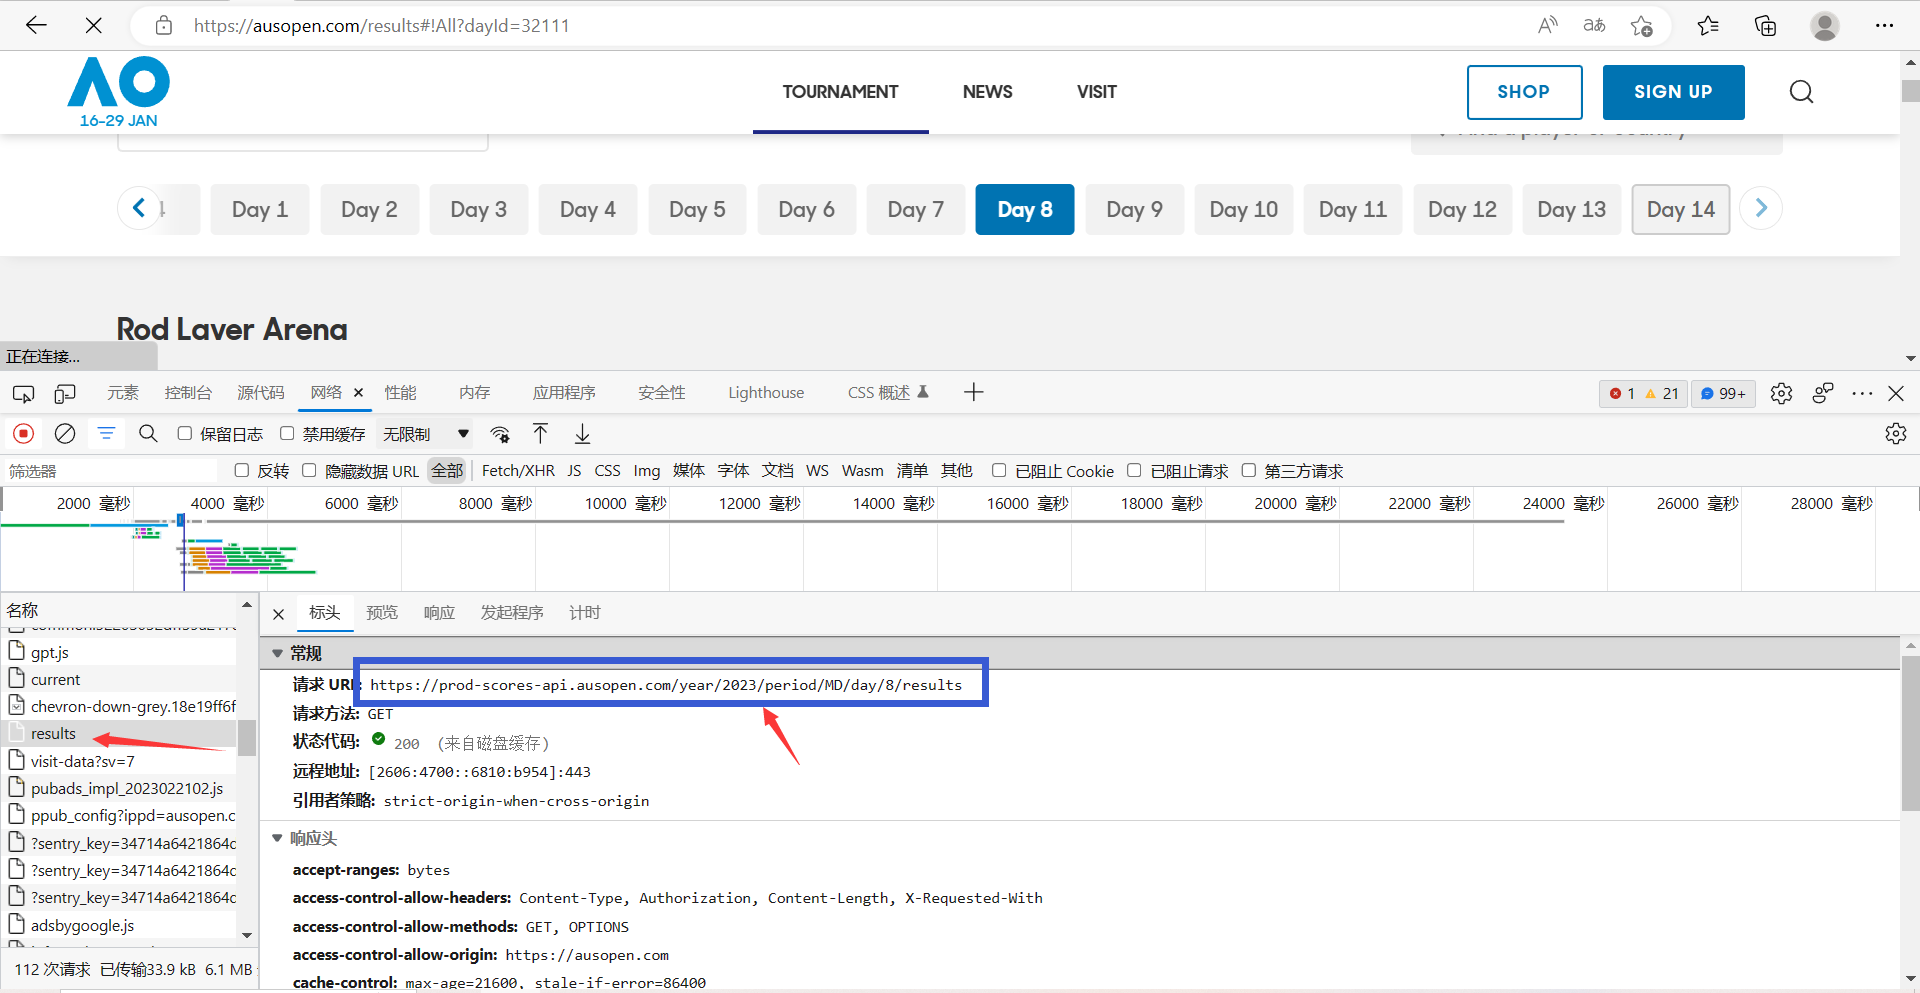Viewport: 1920px width, 993px height.
Task: Enable the 保留日志 checkbox
Action: click(x=185, y=434)
